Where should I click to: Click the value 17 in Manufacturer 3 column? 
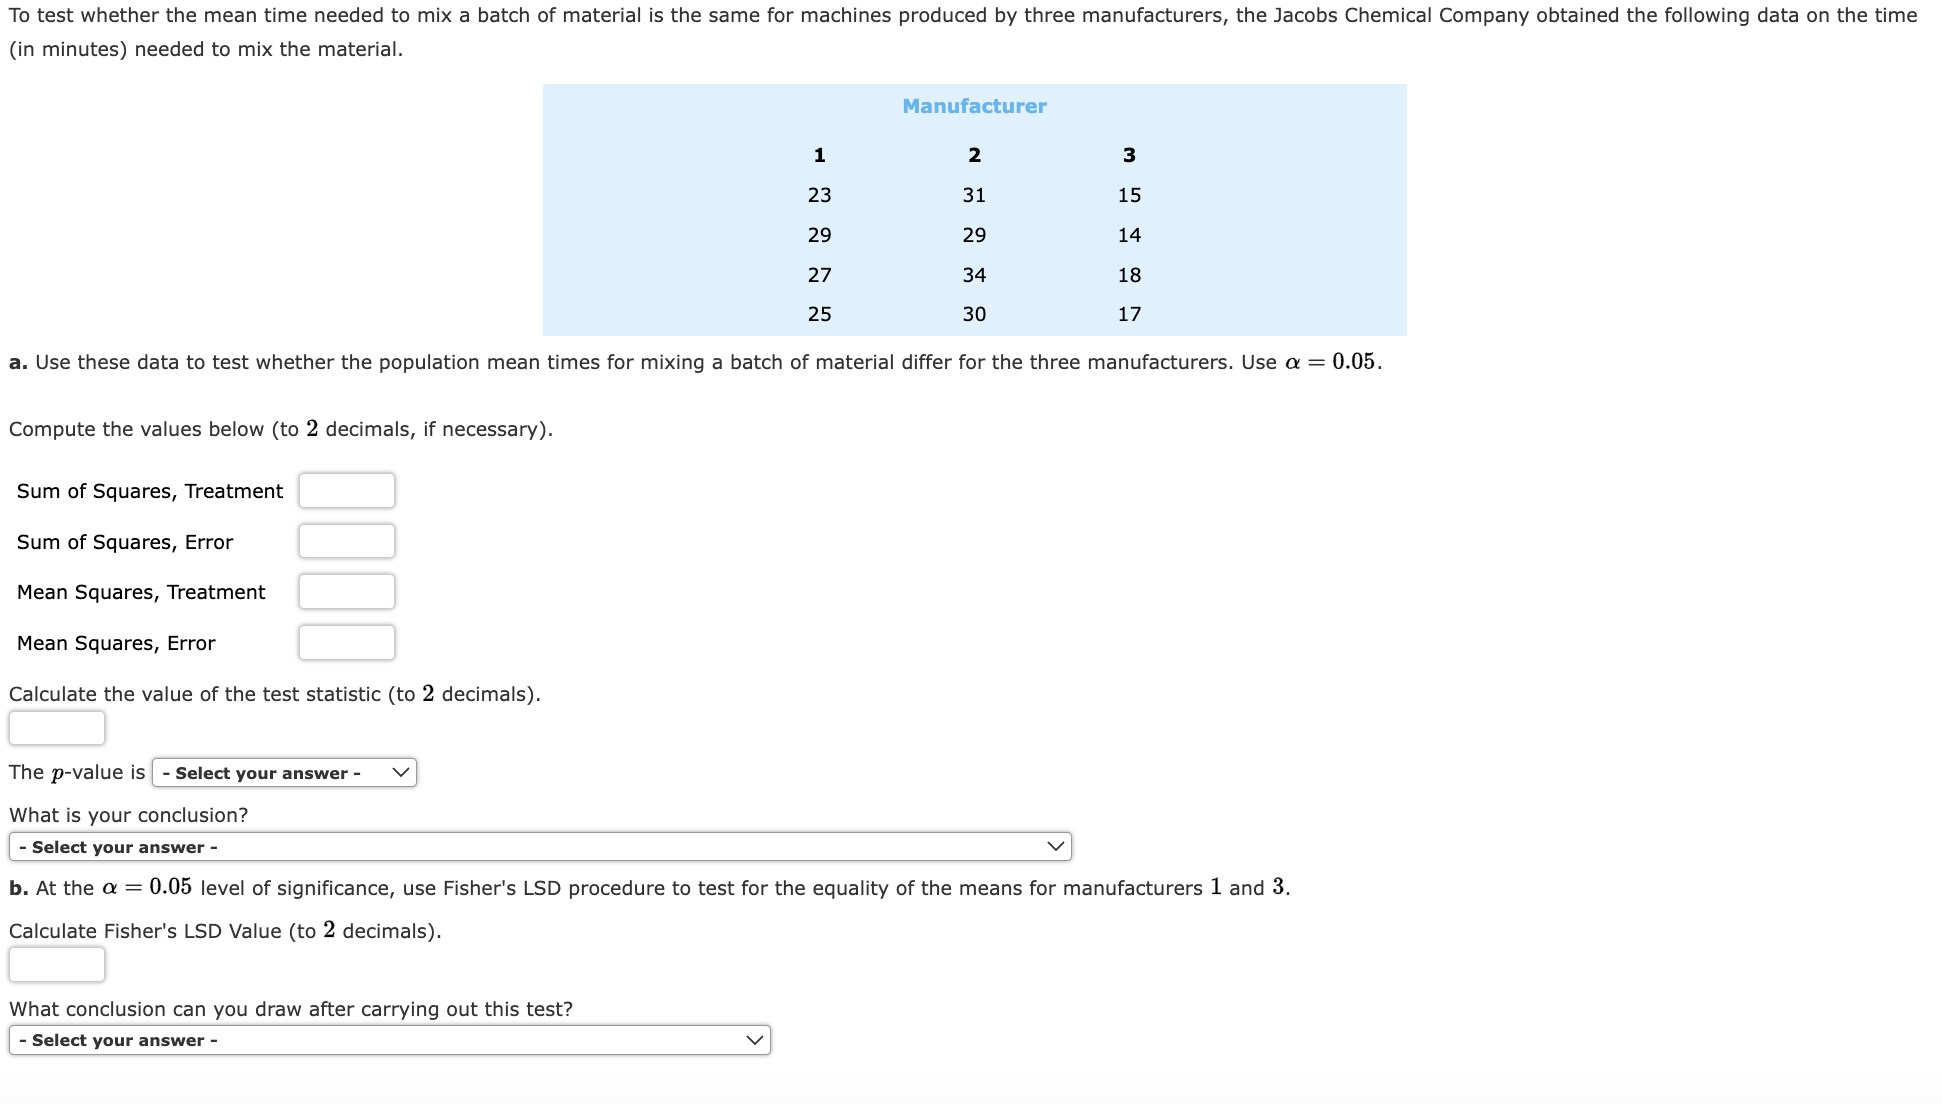click(x=1129, y=313)
